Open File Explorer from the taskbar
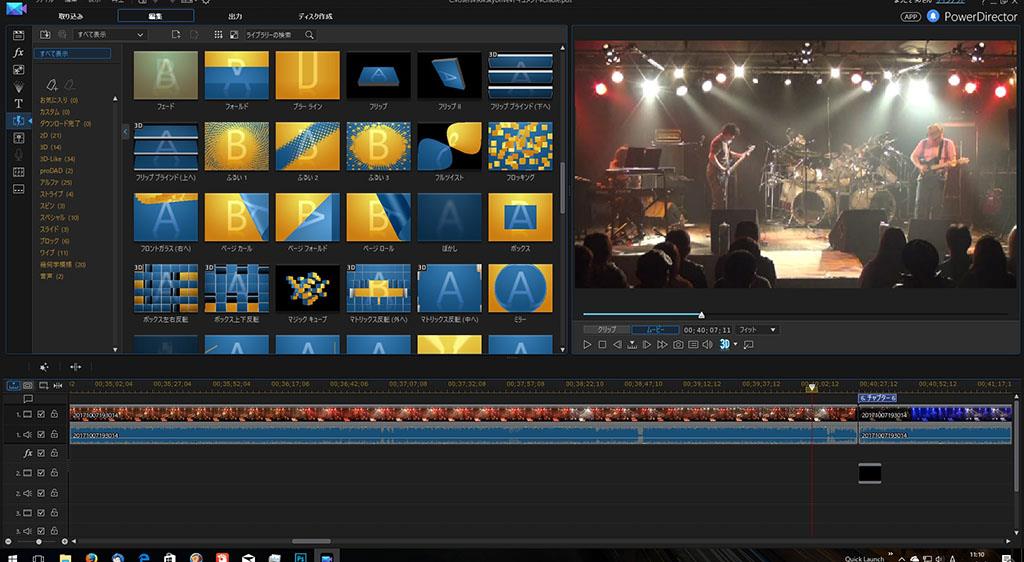1024x562 pixels. click(65, 557)
